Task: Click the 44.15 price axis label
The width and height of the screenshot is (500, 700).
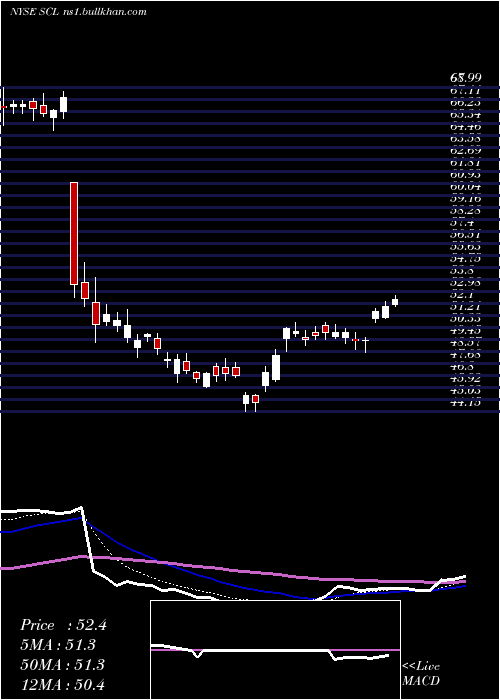Action: 464,404
